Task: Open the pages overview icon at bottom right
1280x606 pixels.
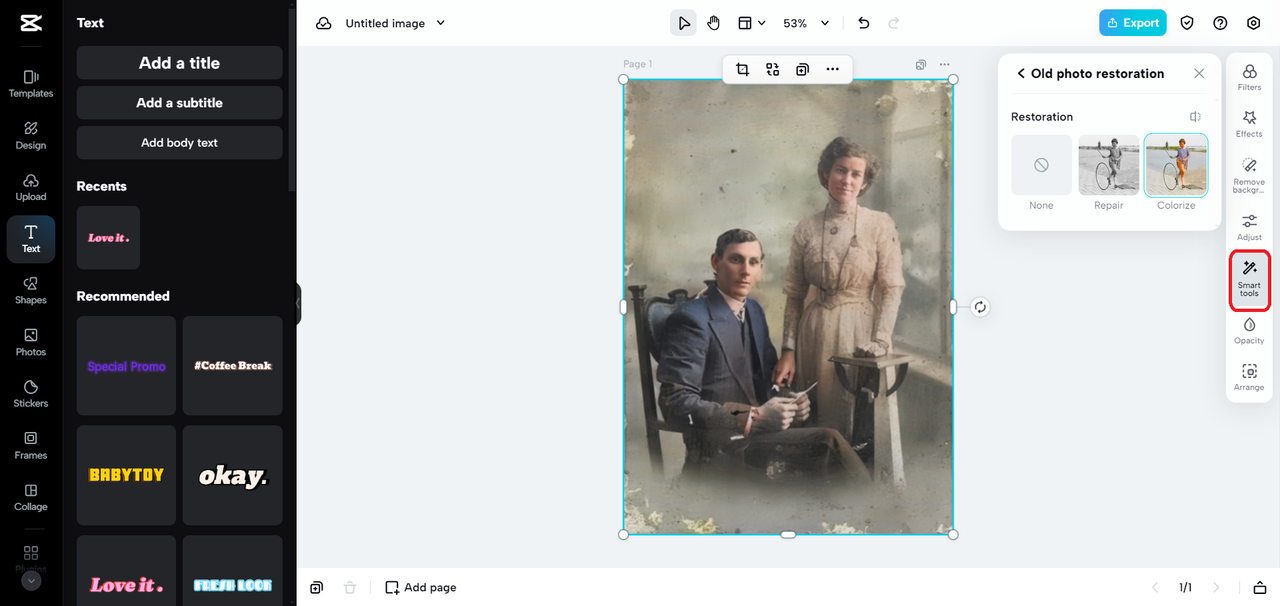Action: [x=1260, y=587]
